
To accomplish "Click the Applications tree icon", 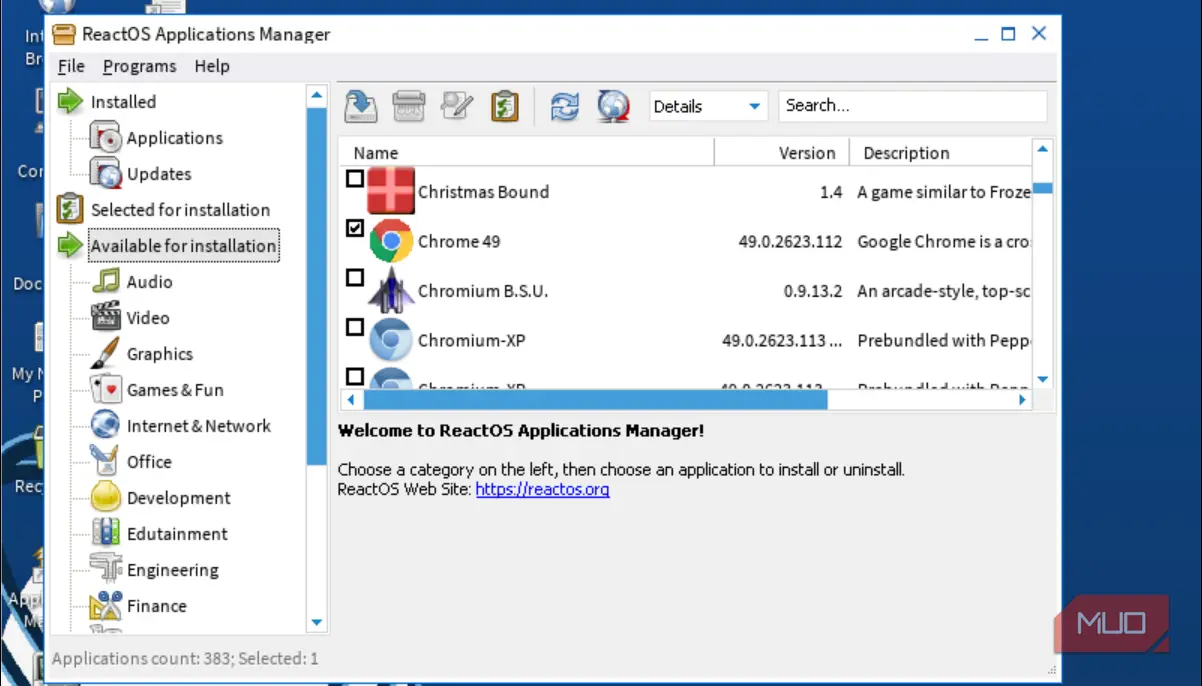I will [105, 137].
